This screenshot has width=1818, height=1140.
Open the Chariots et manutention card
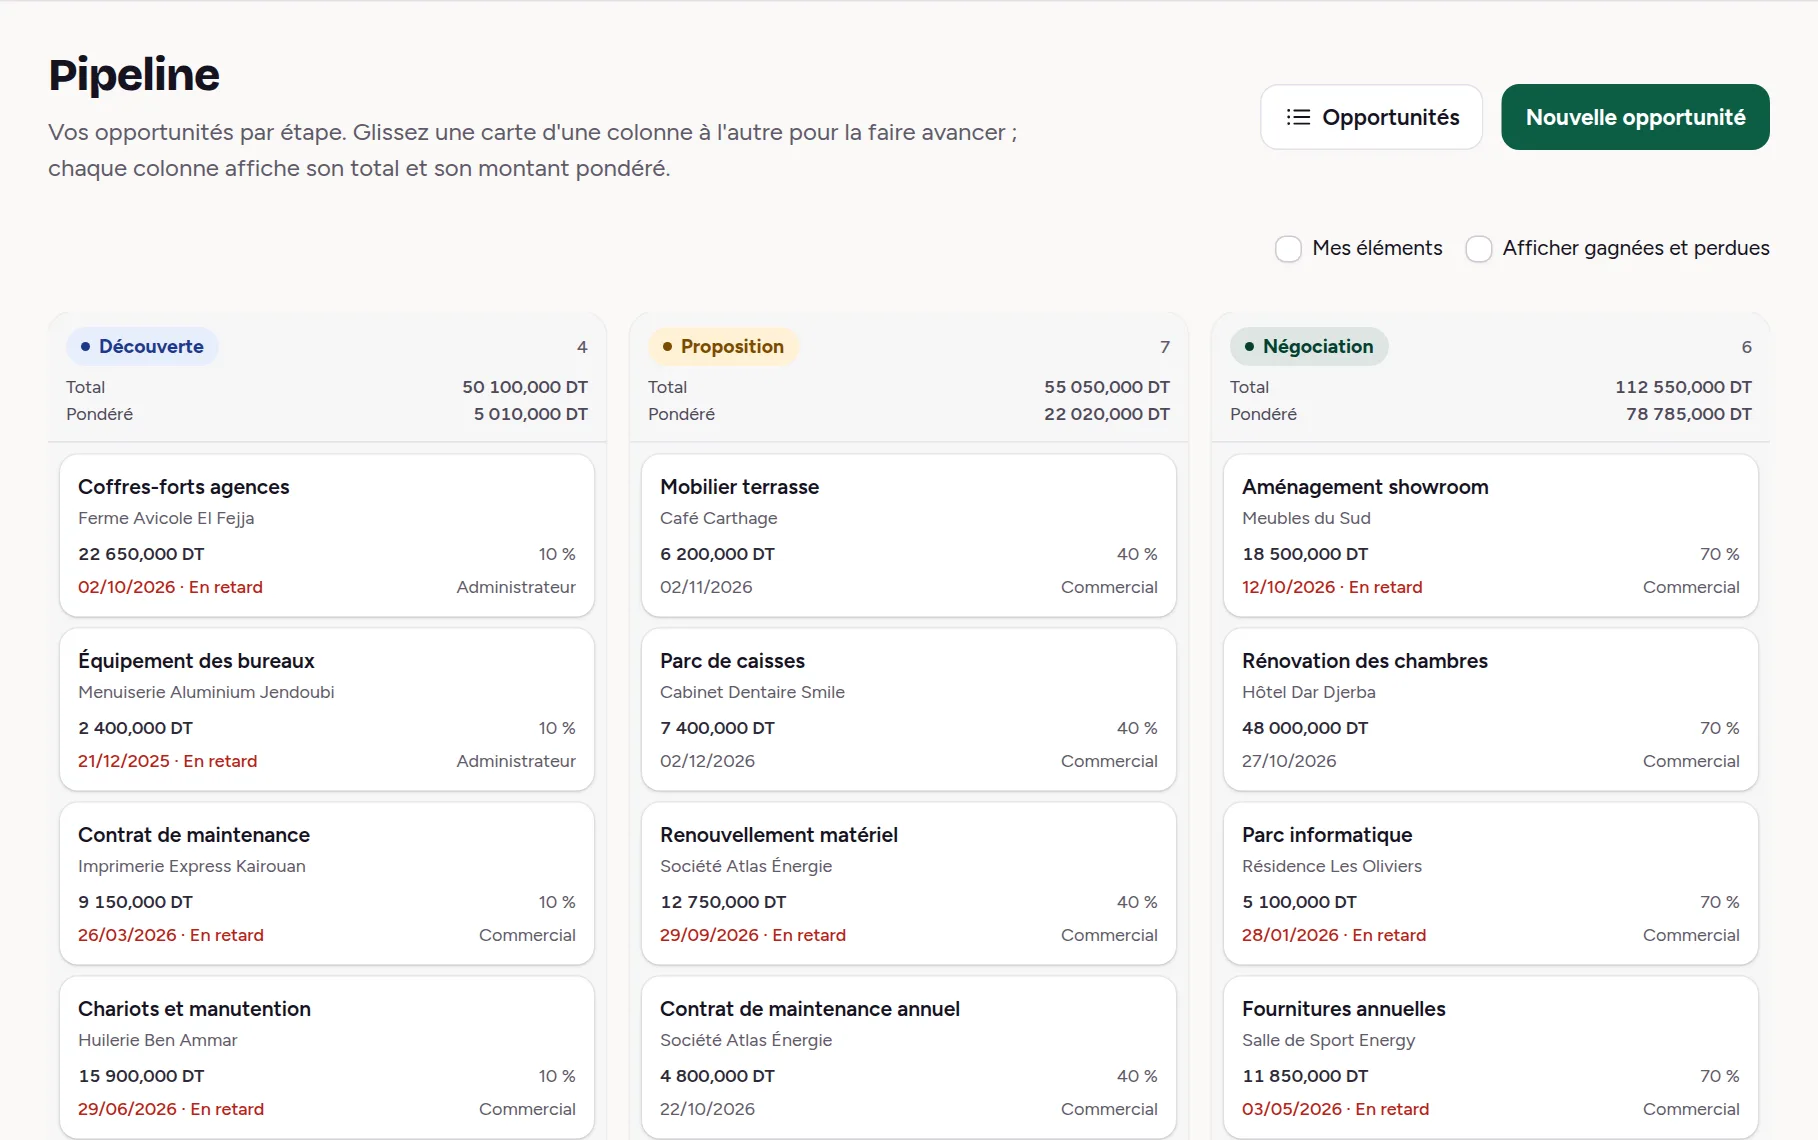327,1057
